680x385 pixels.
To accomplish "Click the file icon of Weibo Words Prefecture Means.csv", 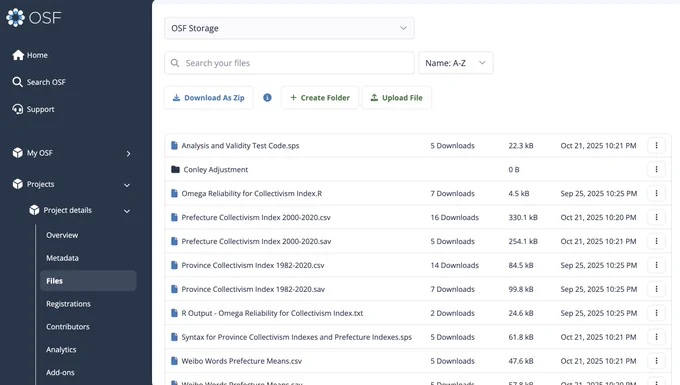I will (174, 361).
